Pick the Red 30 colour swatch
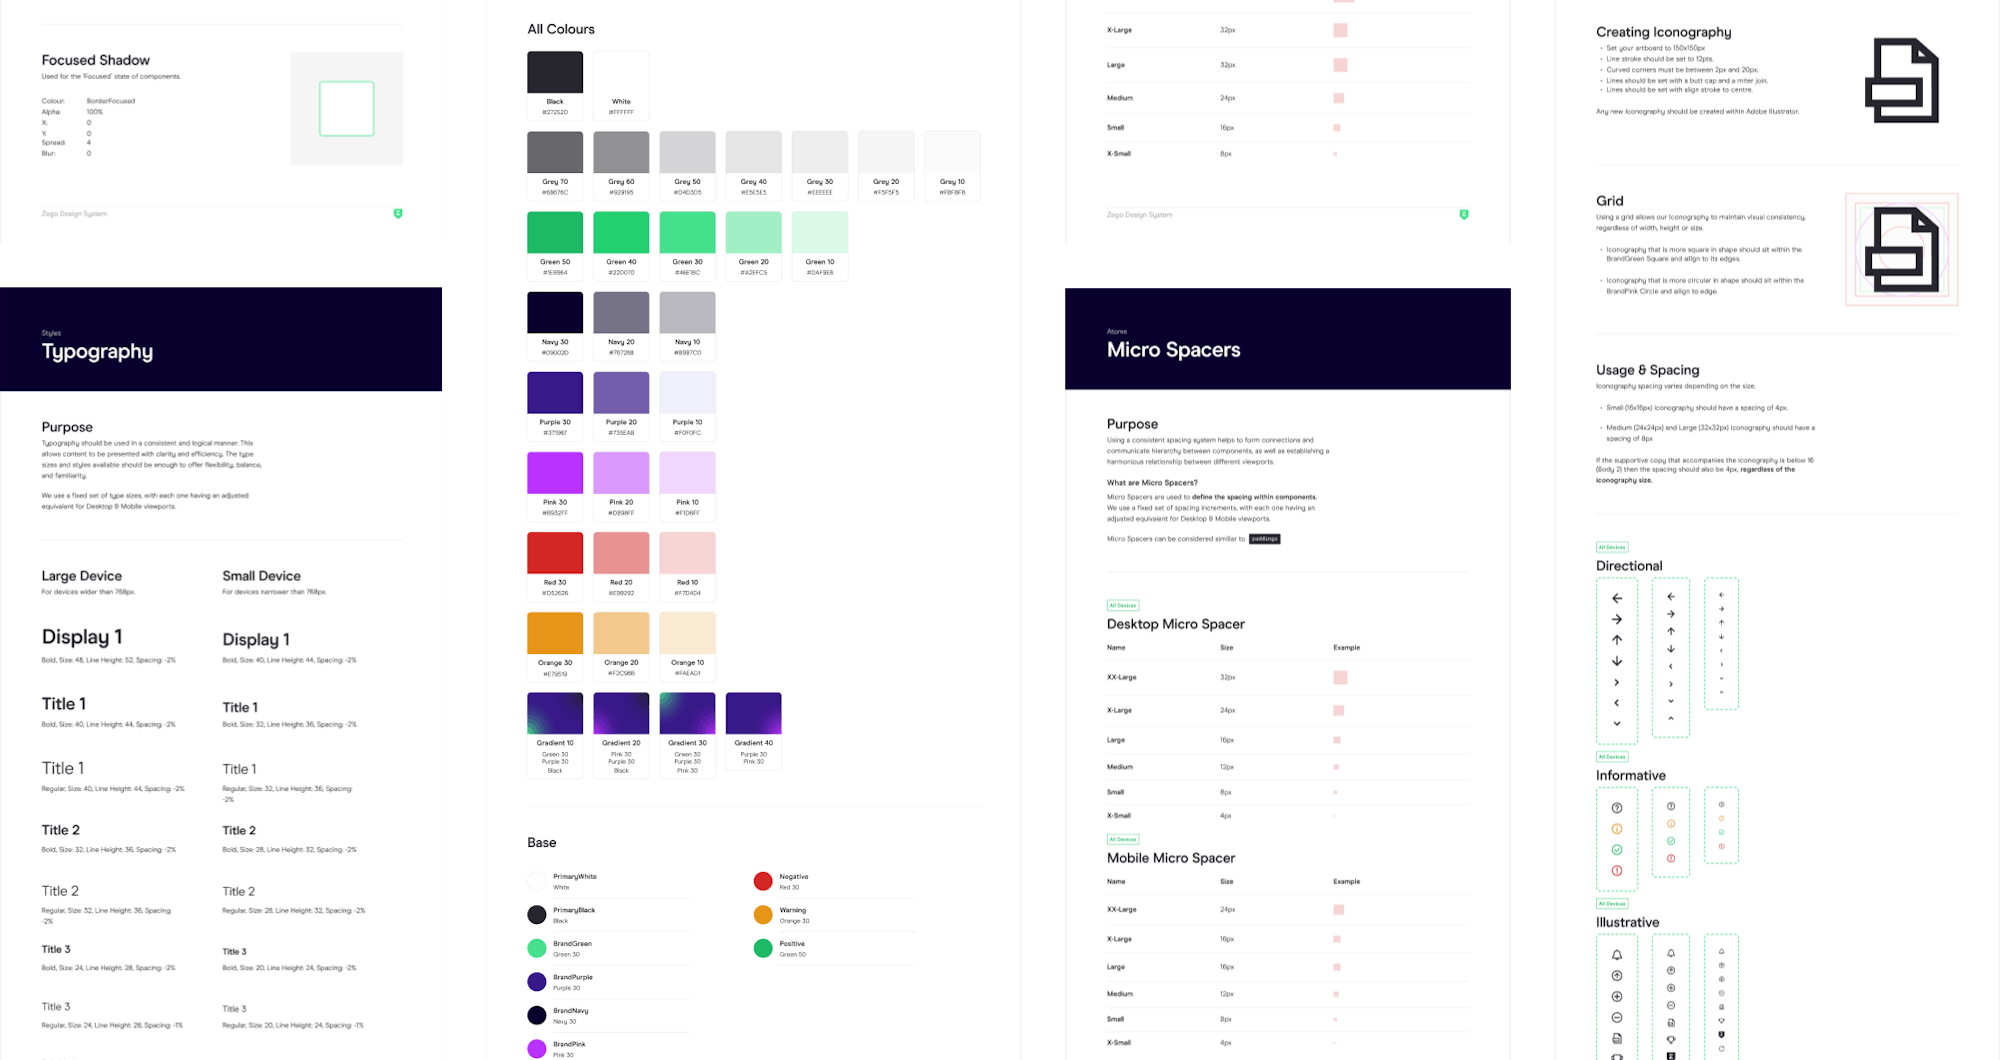This screenshot has height=1060, width=2000. tap(555, 553)
